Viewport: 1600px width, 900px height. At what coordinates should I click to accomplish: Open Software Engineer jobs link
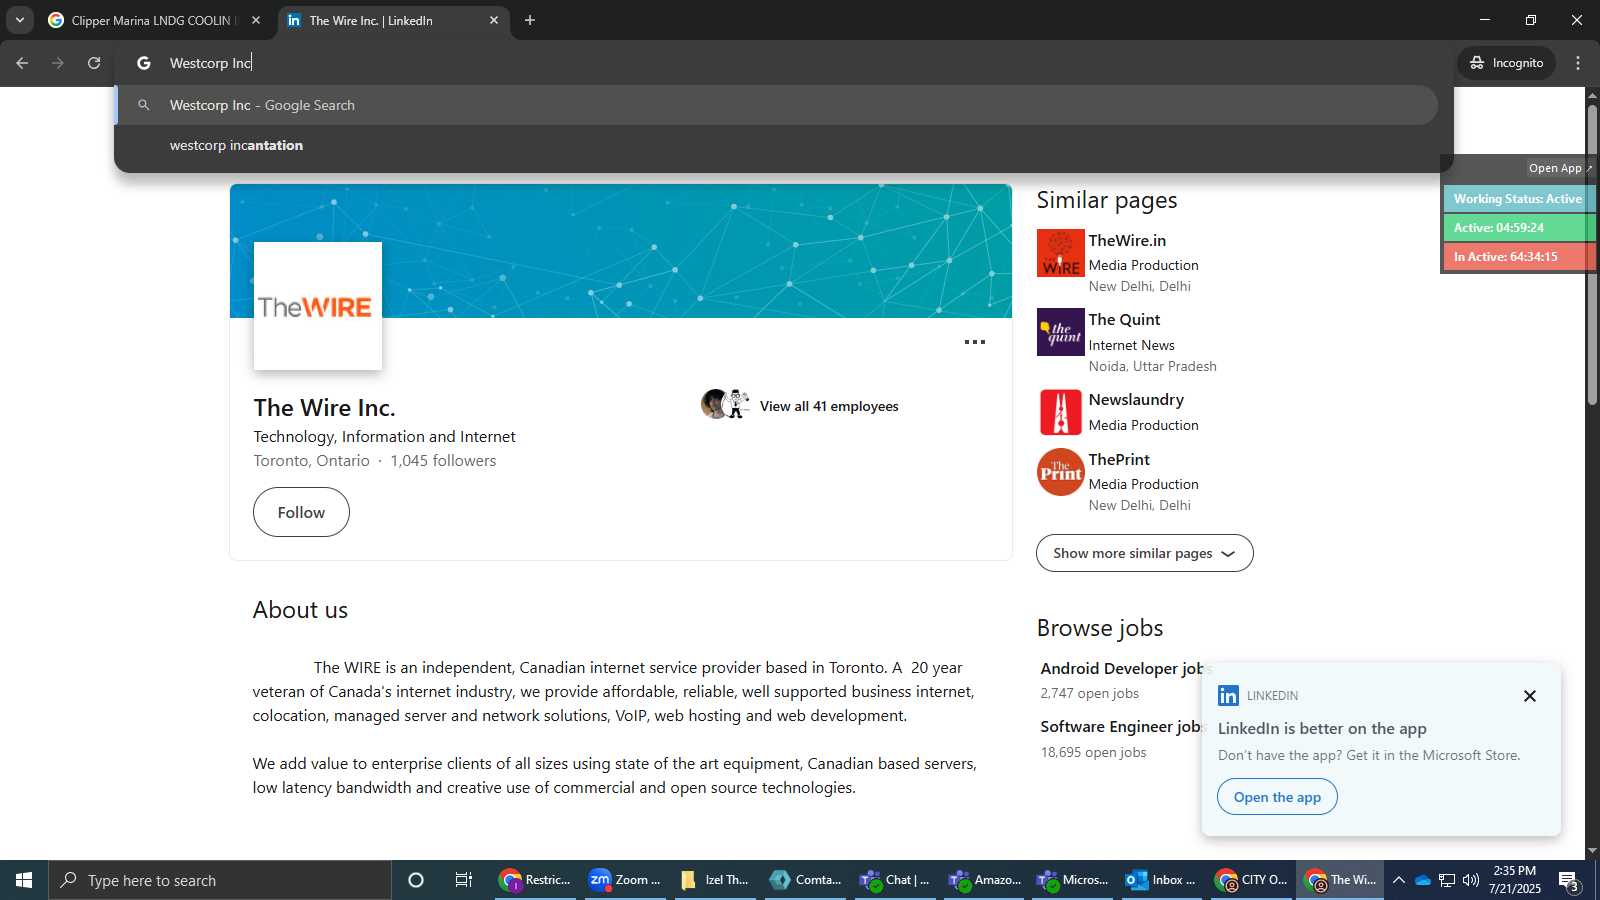pos(1121,727)
